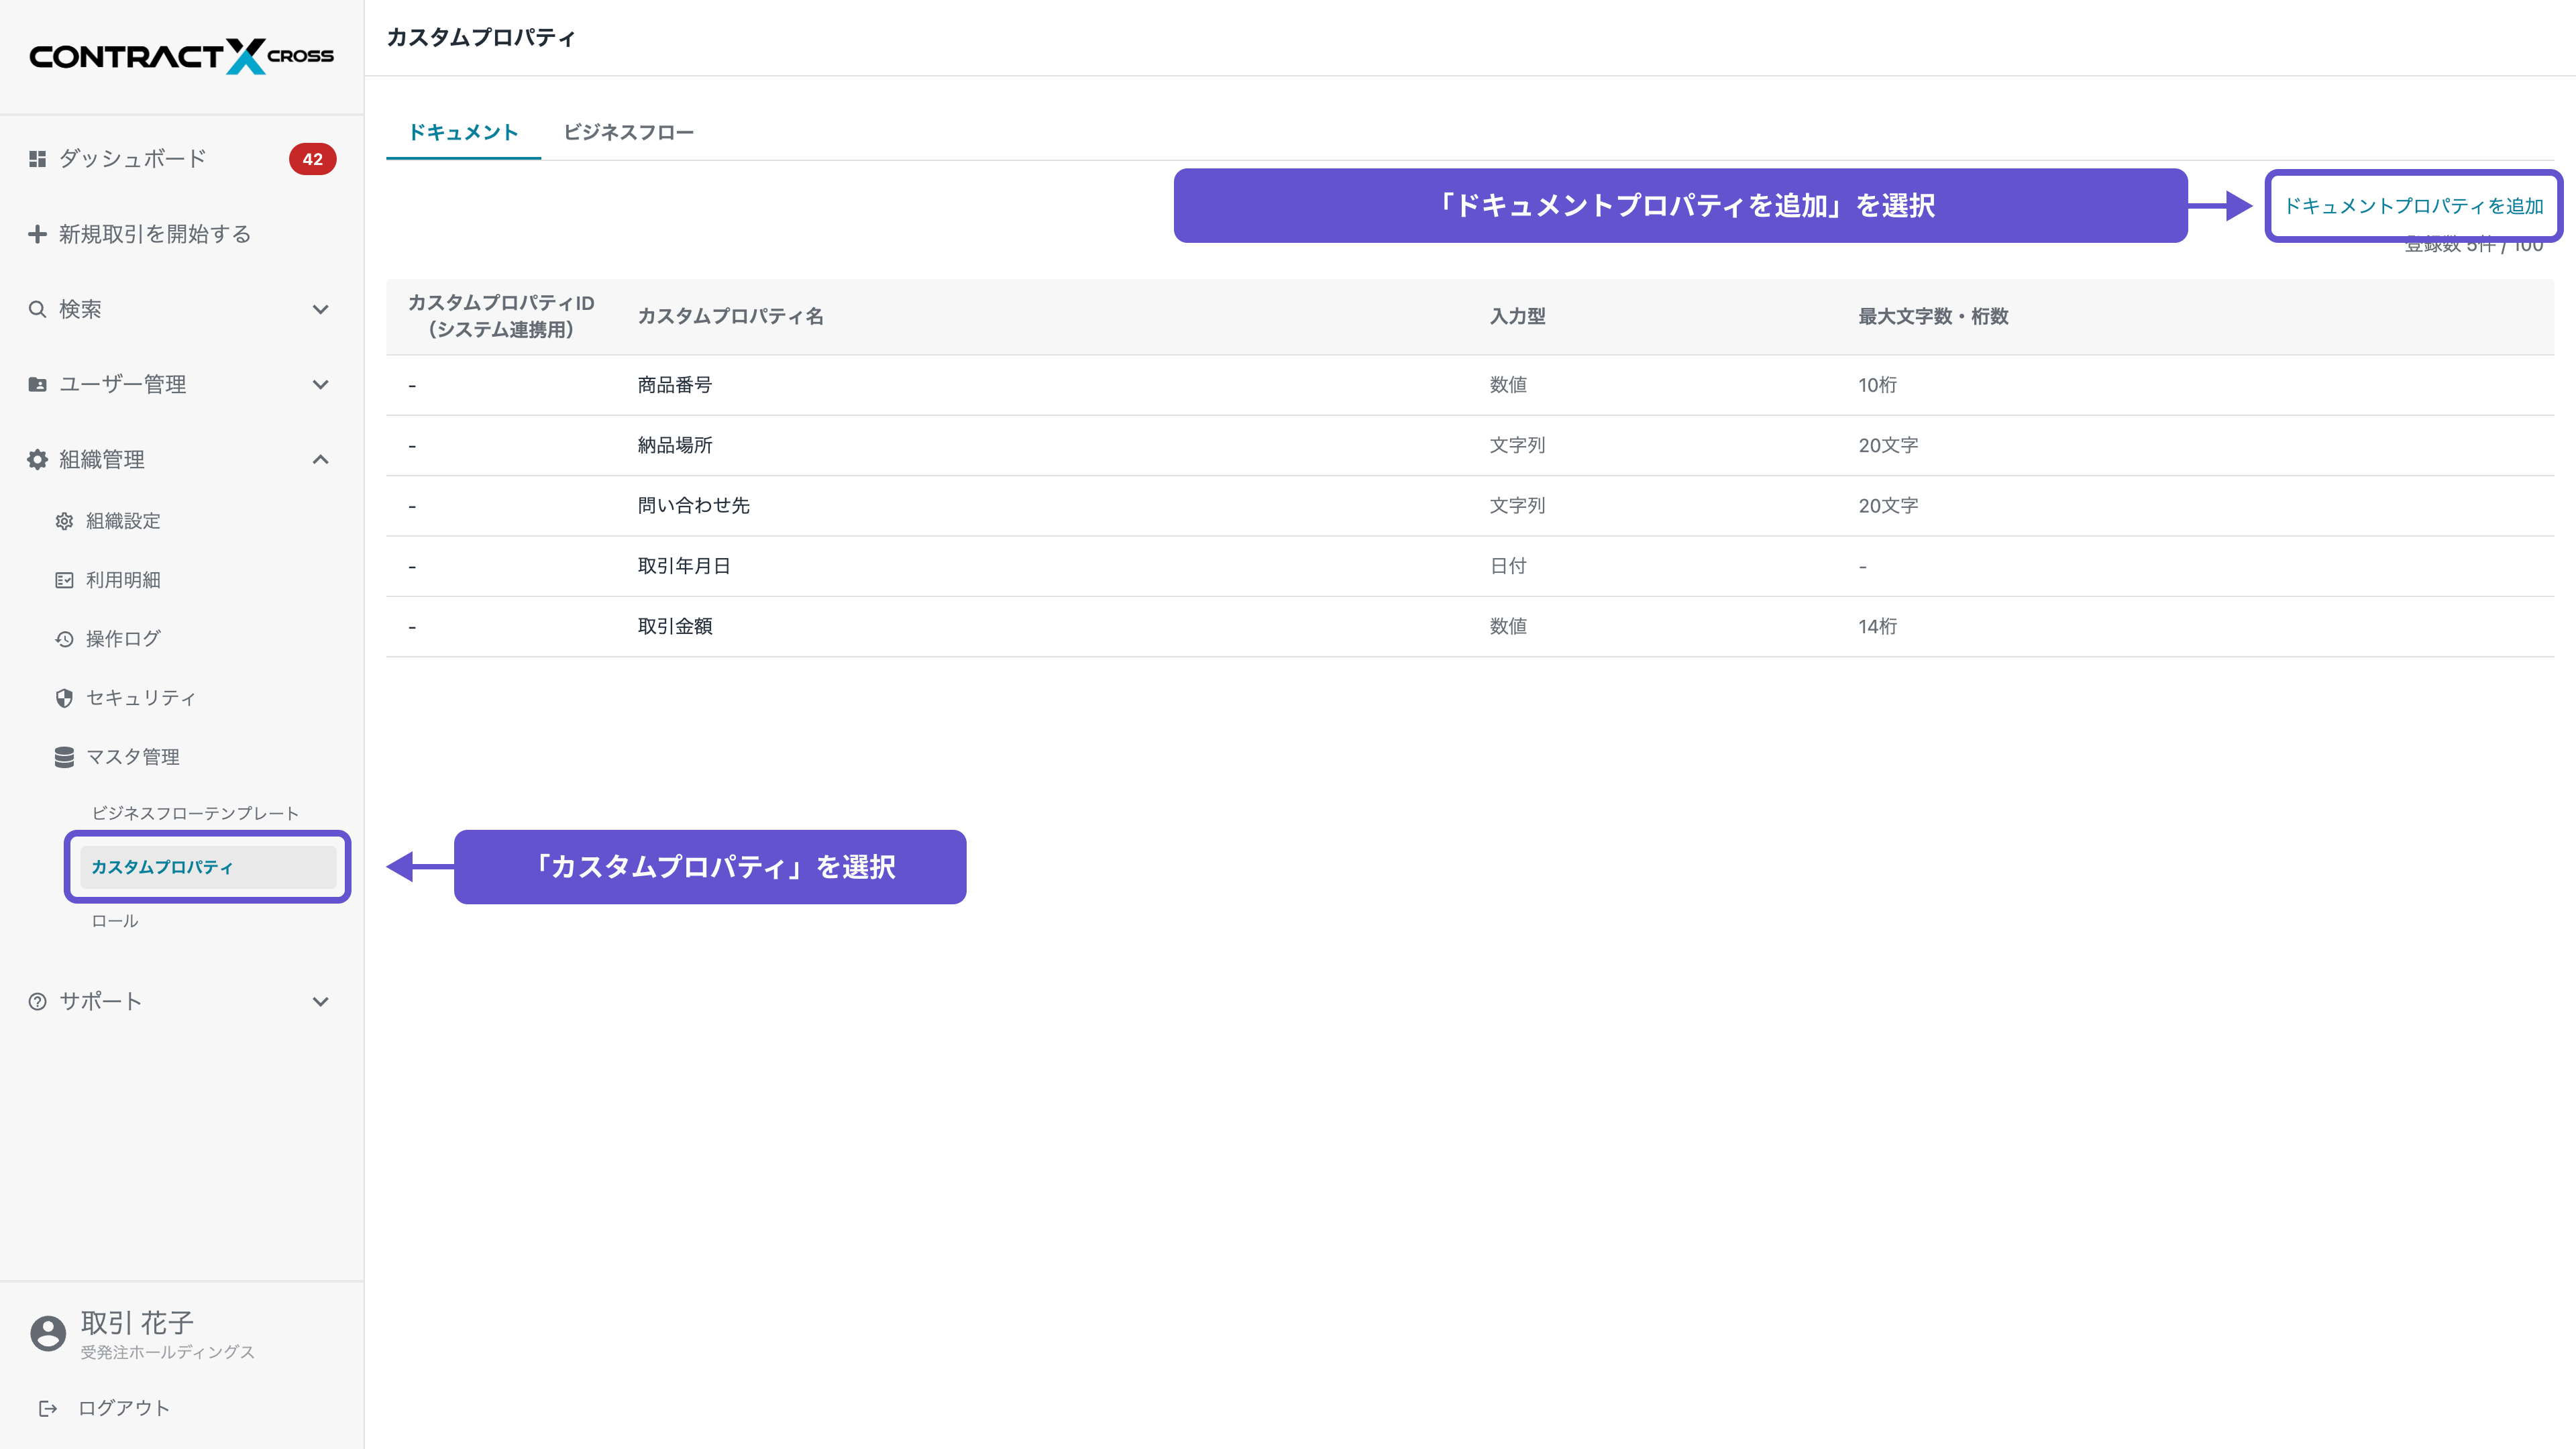The image size is (2576, 1449).
Task: Click the organization settings gear icon
Action: [x=64, y=521]
